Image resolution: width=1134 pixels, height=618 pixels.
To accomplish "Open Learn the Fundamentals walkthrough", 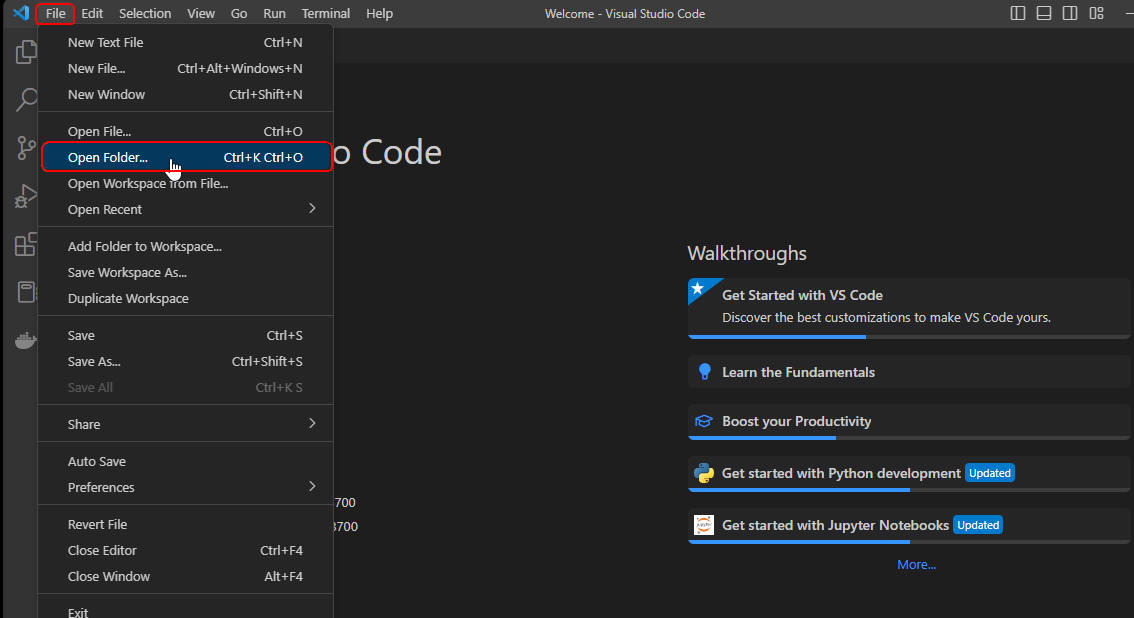I will (908, 372).
